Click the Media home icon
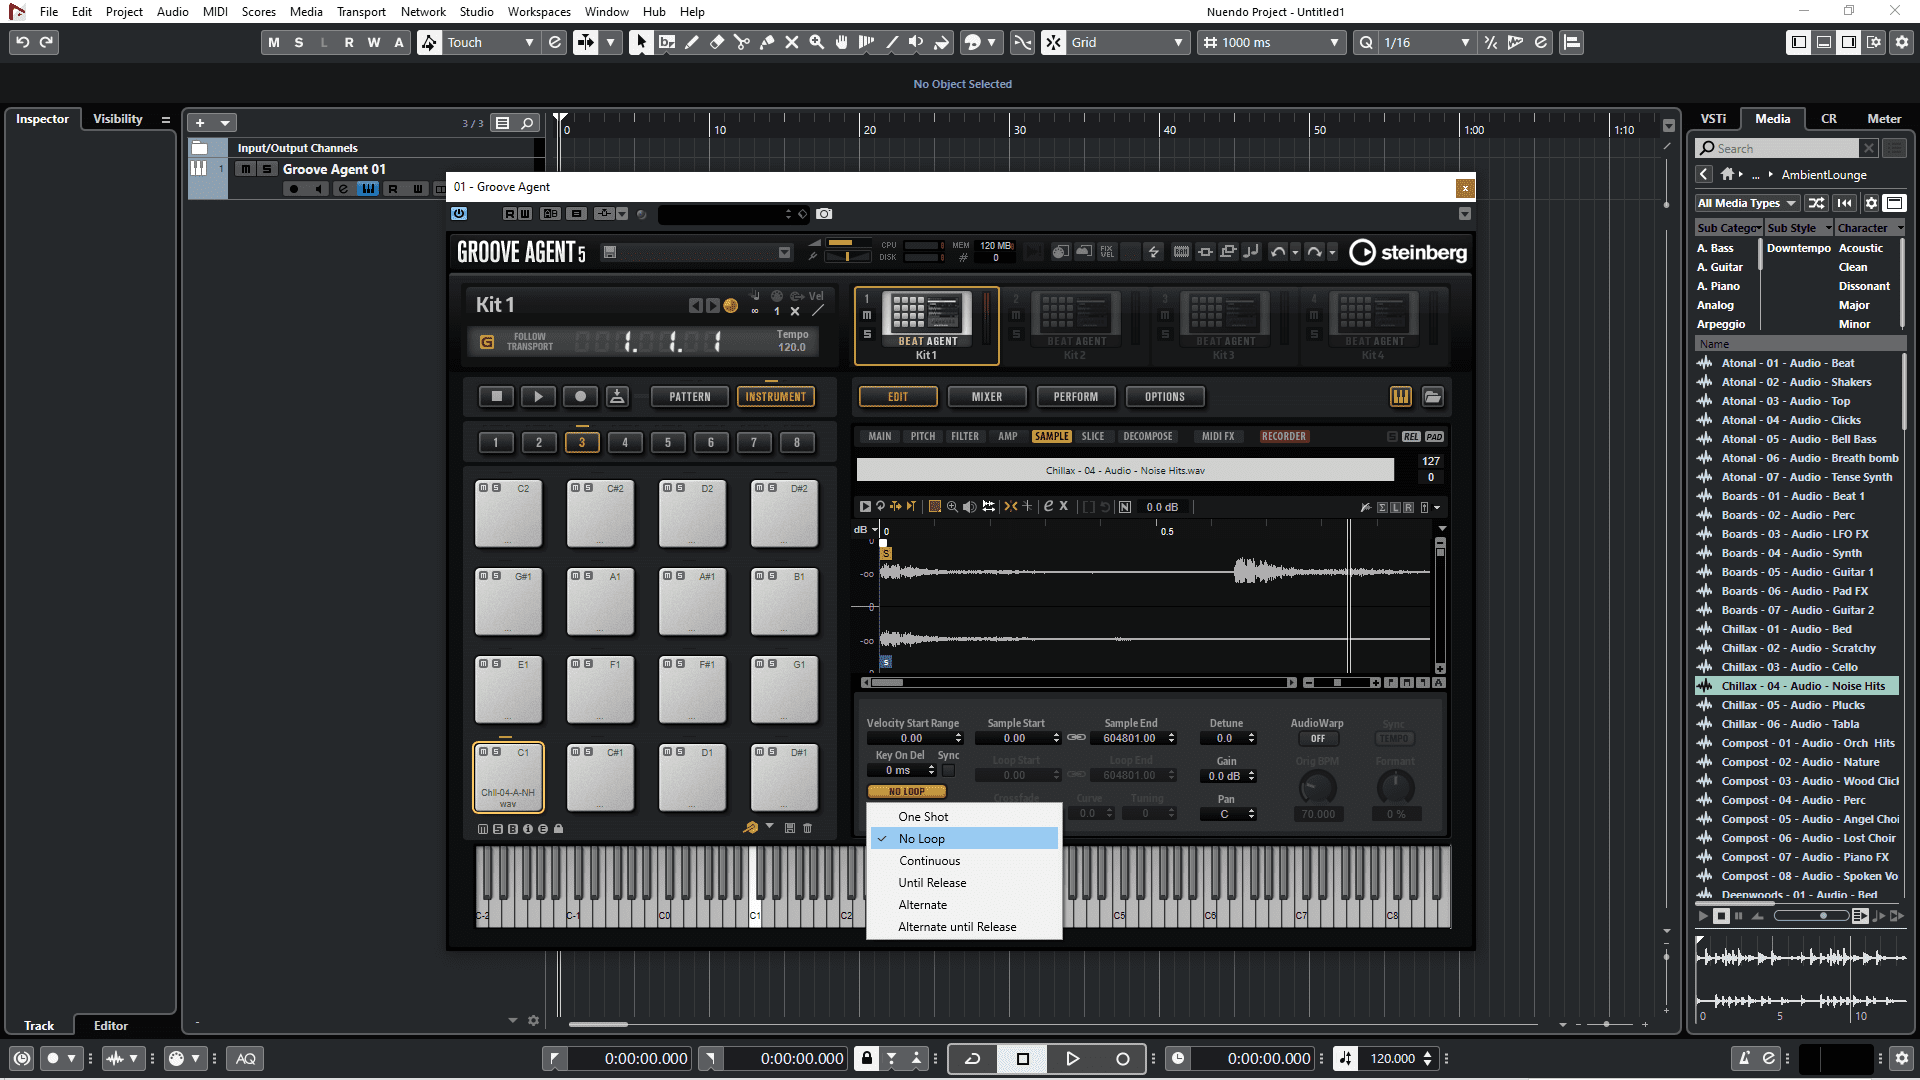Screen dimensions: 1920x1080 (x=1727, y=174)
